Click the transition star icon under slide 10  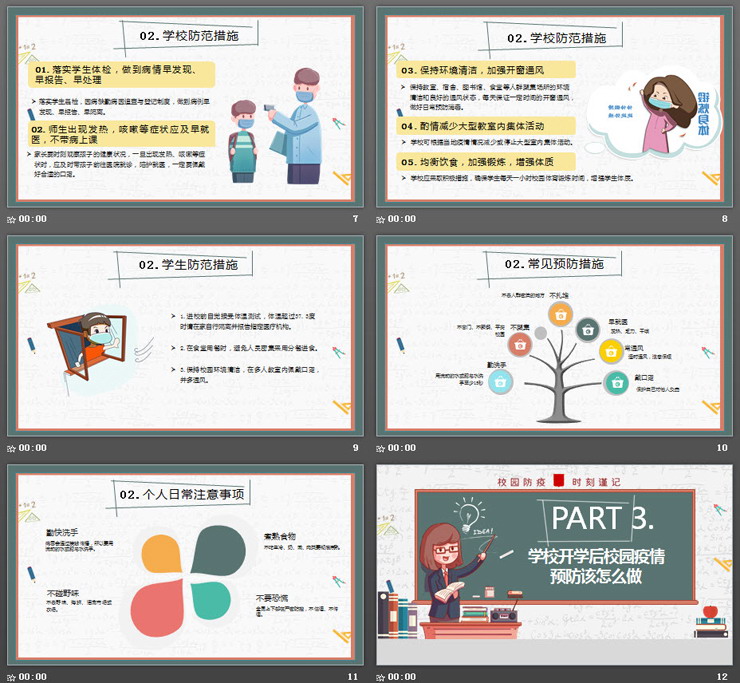380,448
